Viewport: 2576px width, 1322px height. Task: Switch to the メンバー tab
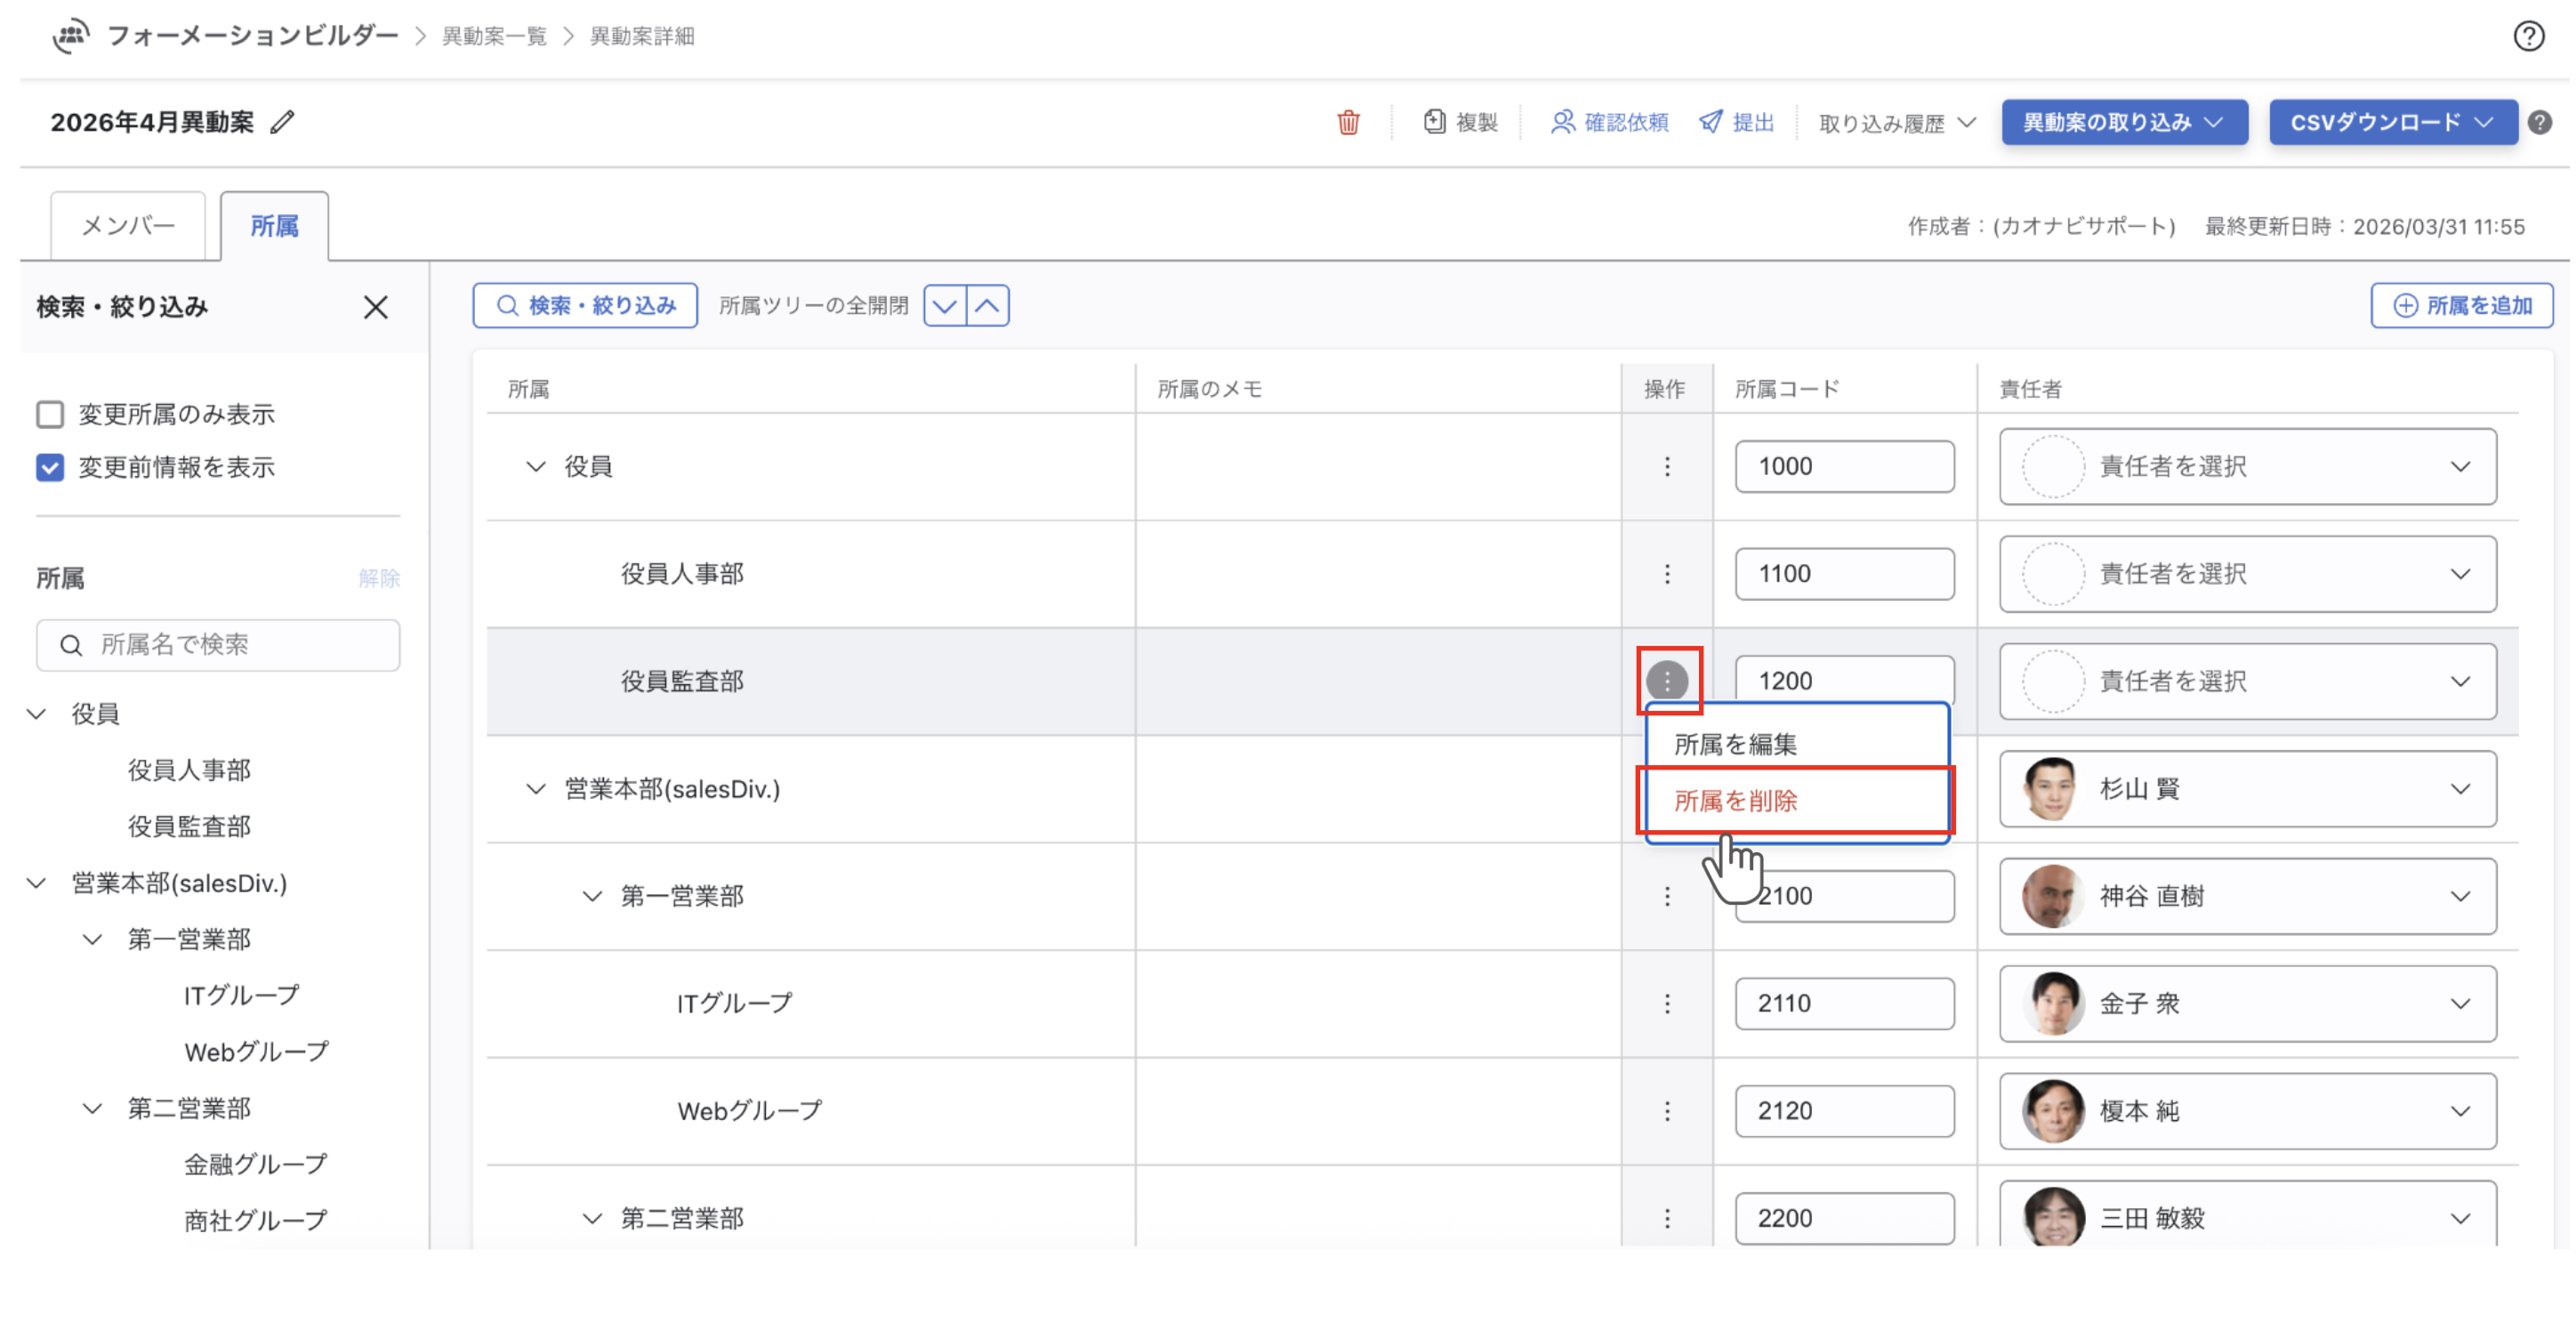(x=128, y=226)
